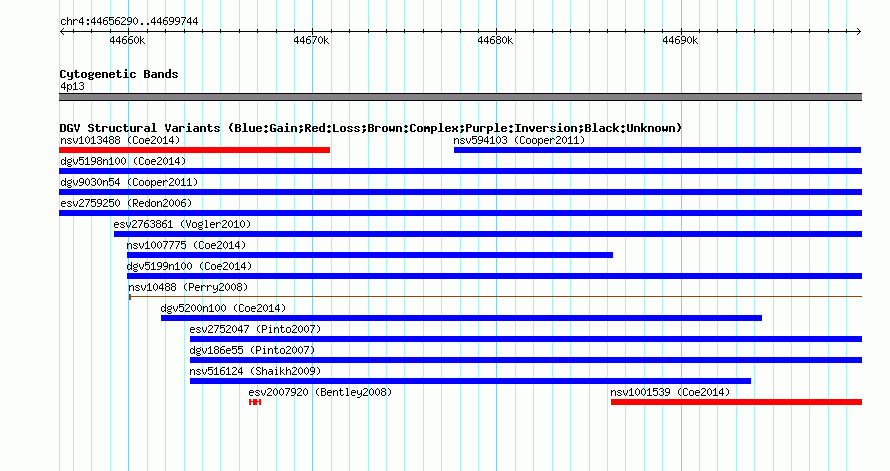Open dgv186e55 (Pinto2007) label

click(x=252, y=350)
